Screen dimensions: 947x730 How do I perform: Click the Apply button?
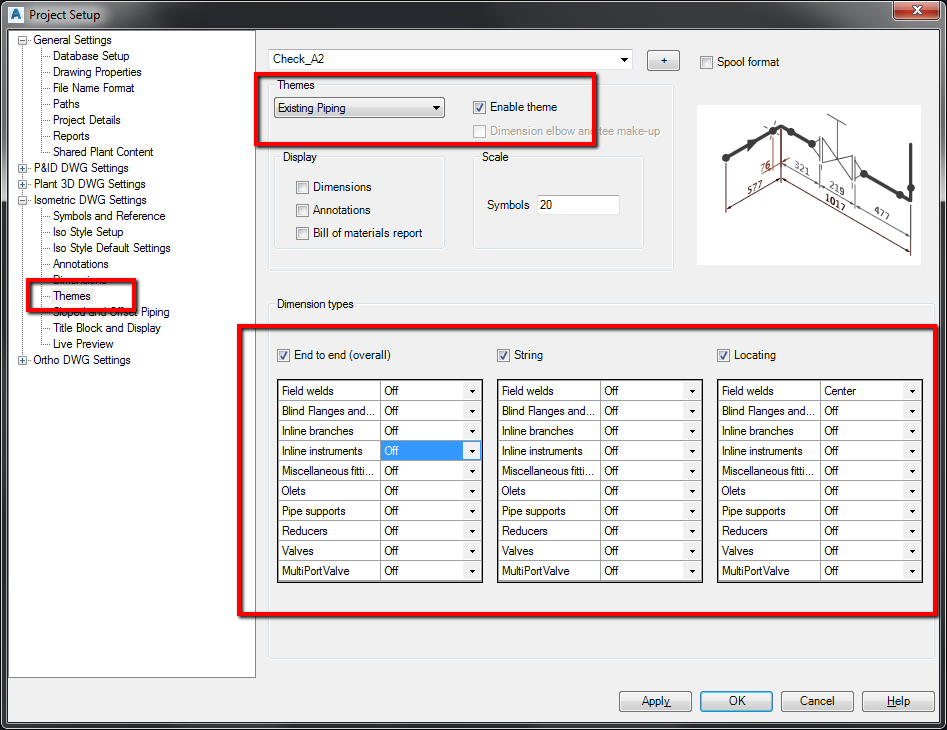coord(655,701)
